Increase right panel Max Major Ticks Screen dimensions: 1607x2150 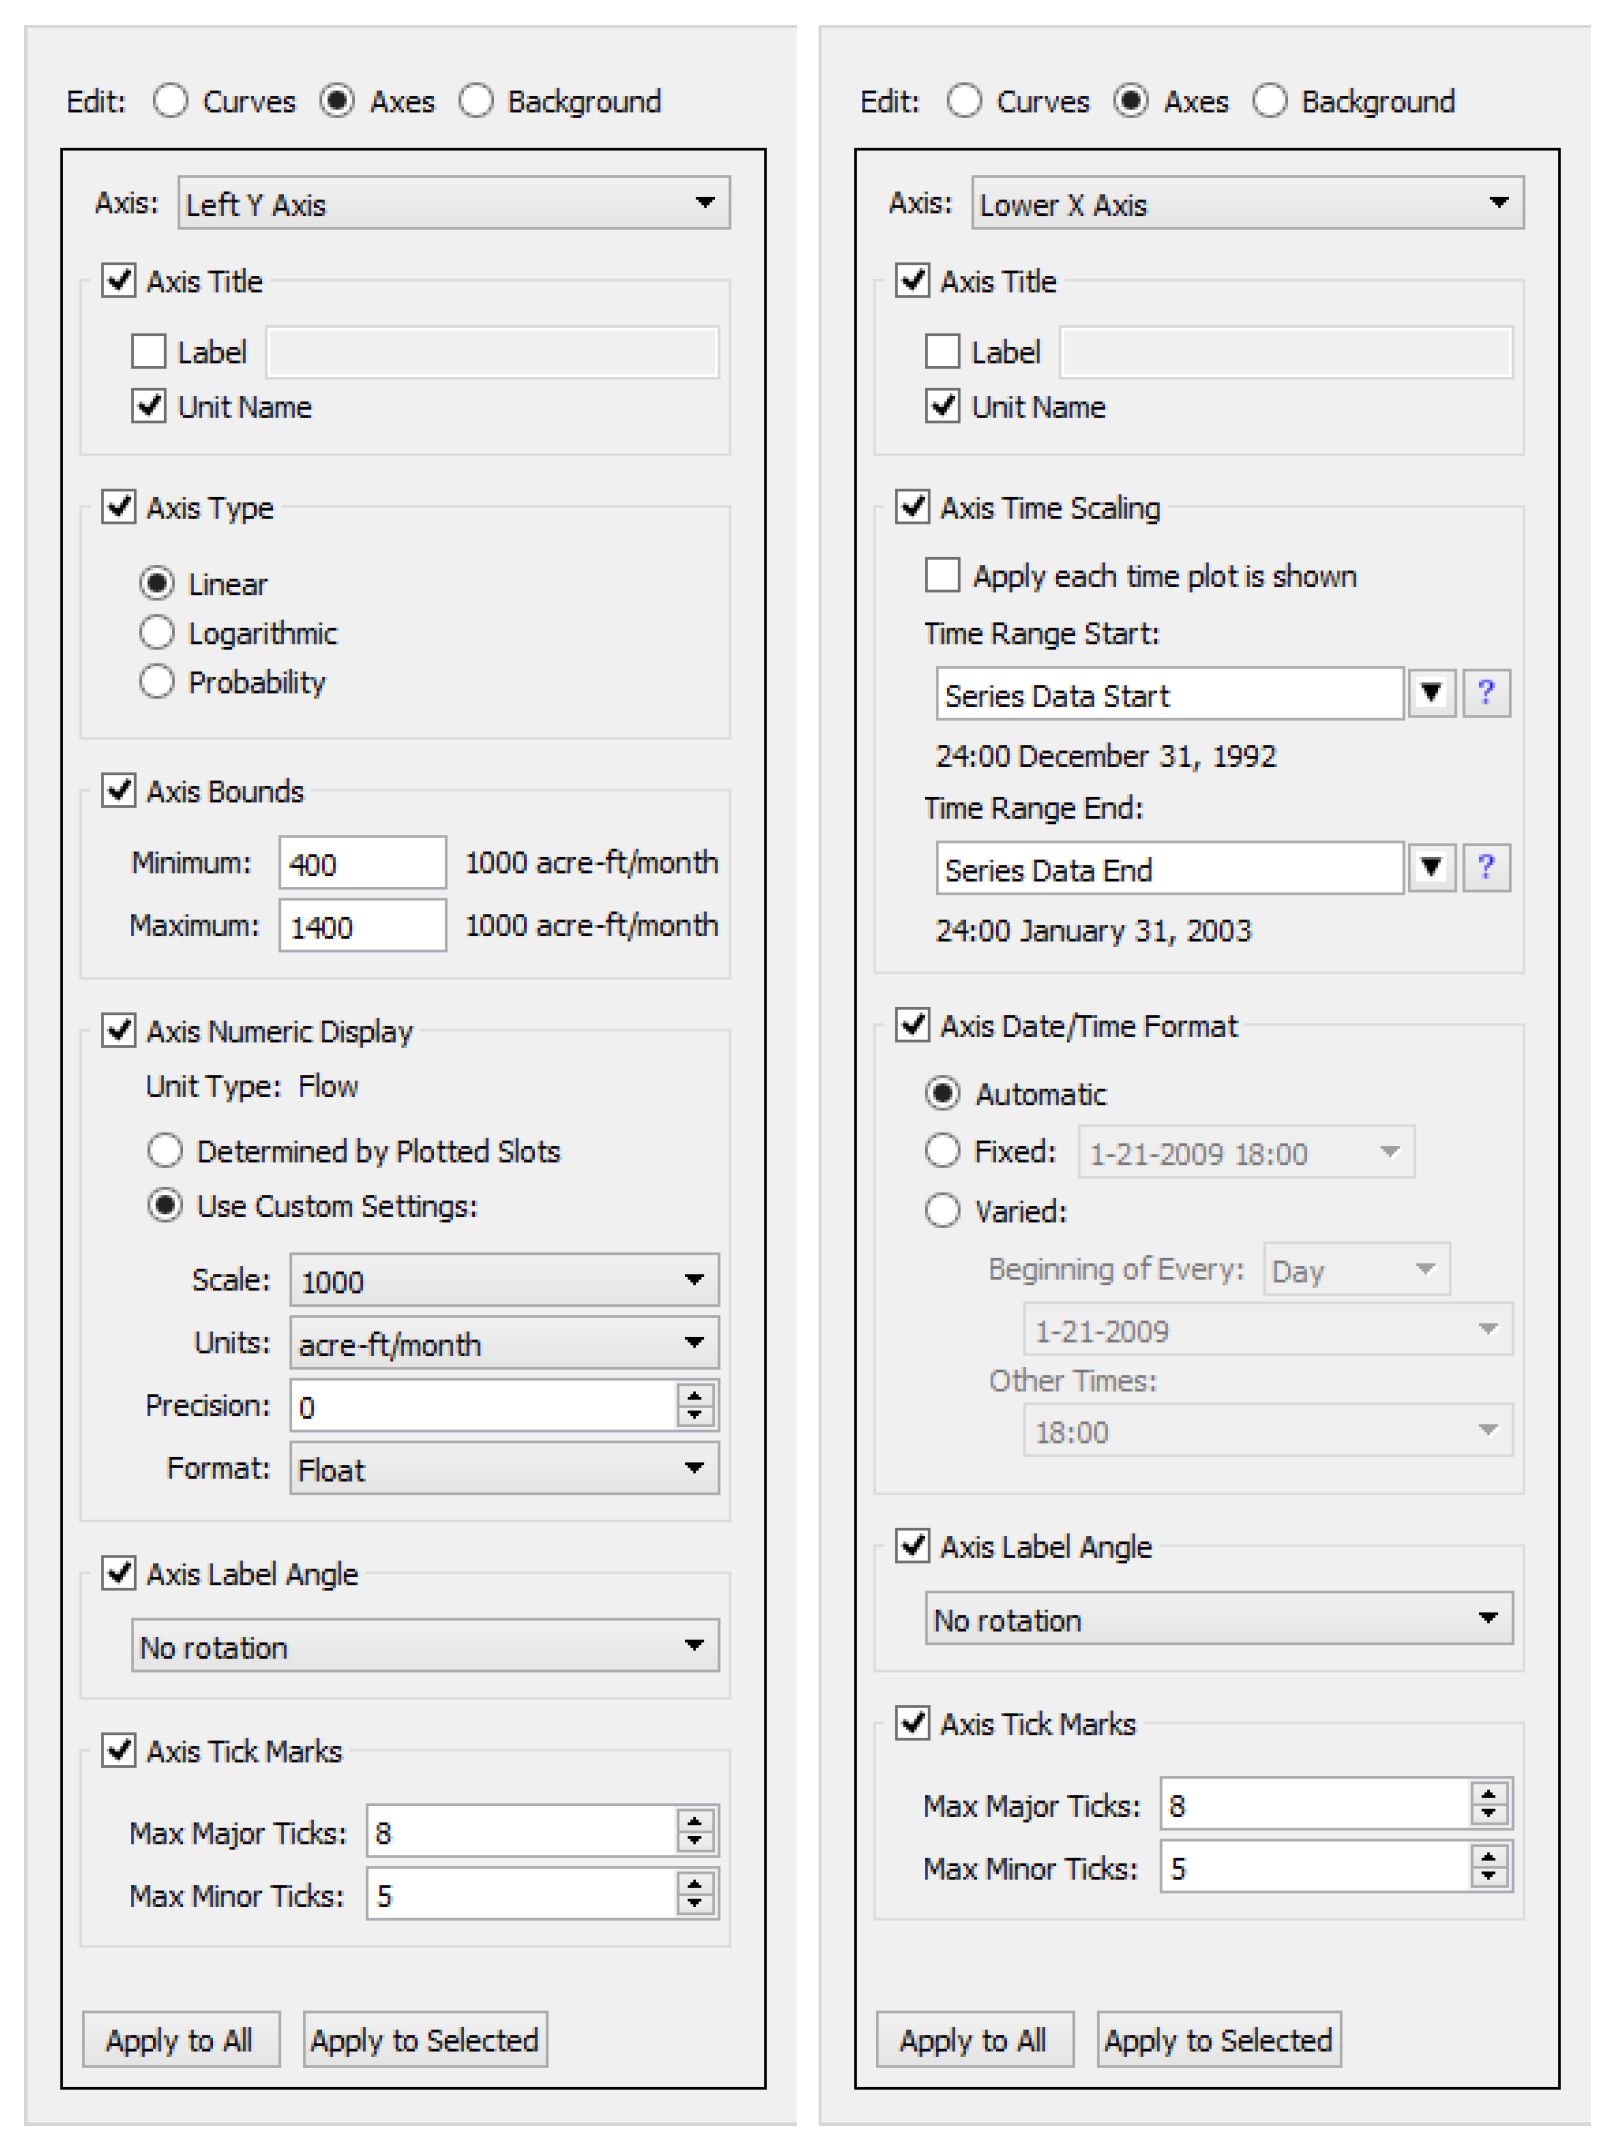click(1488, 1794)
